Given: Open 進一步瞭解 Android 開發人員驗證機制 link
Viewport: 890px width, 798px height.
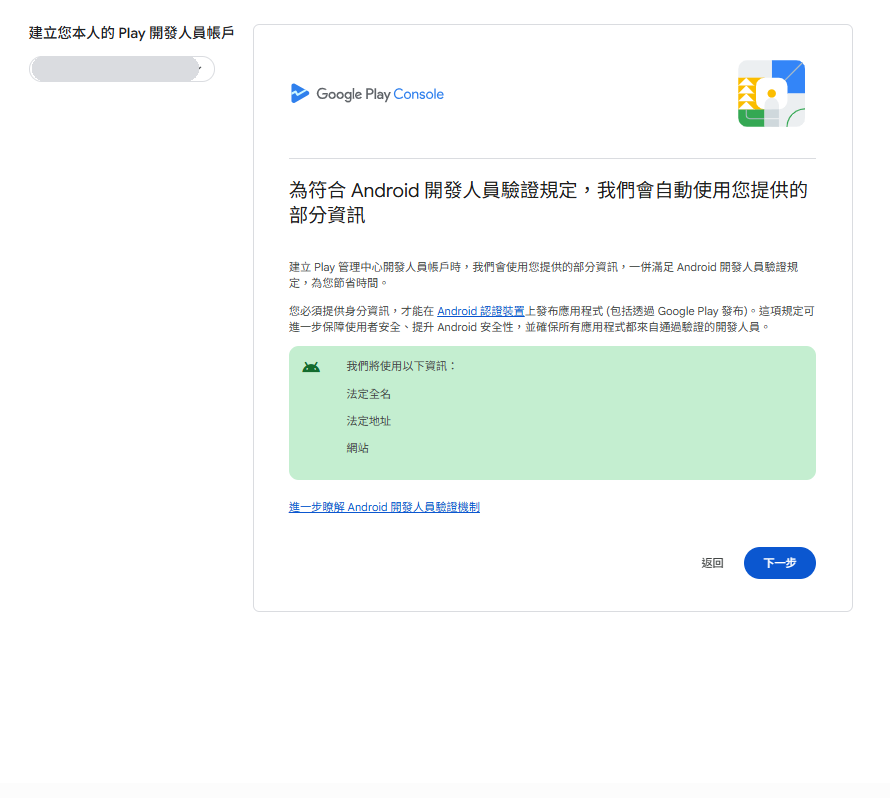Looking at the screenshot, I should pyautogui.click(x=384, y=507).
